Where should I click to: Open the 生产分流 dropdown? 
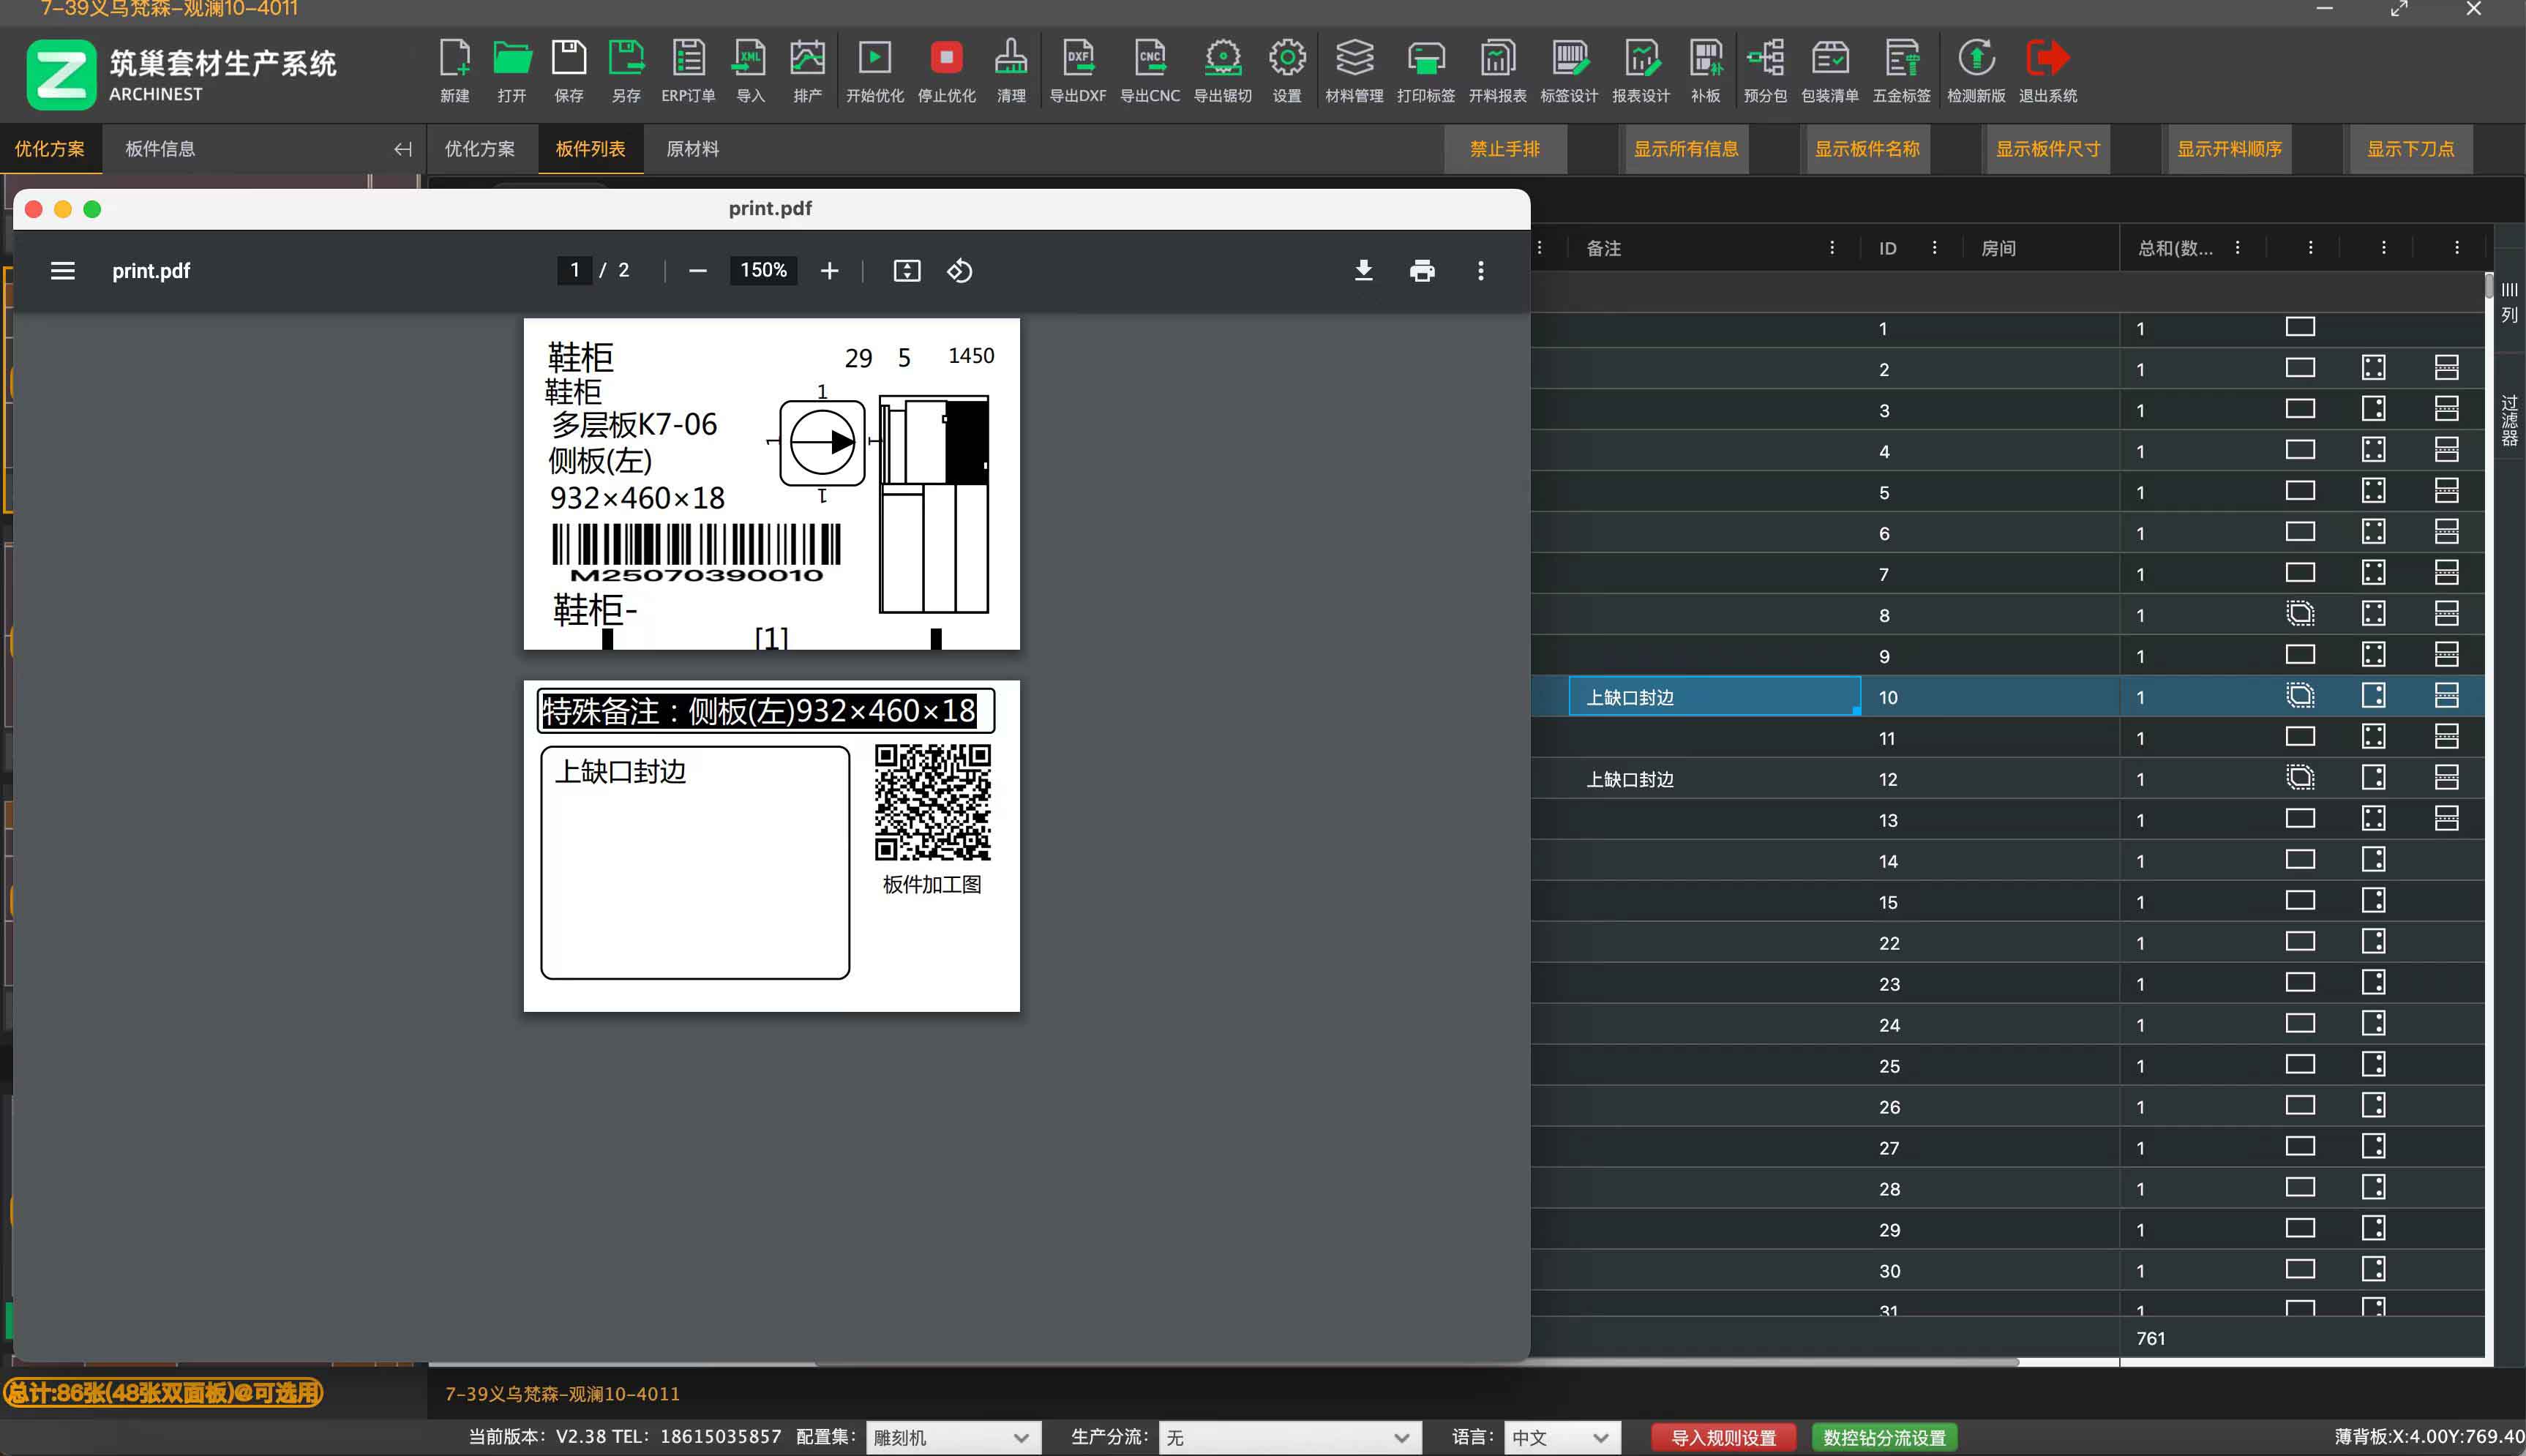pyautogui.click(x=1289, y=1437)
